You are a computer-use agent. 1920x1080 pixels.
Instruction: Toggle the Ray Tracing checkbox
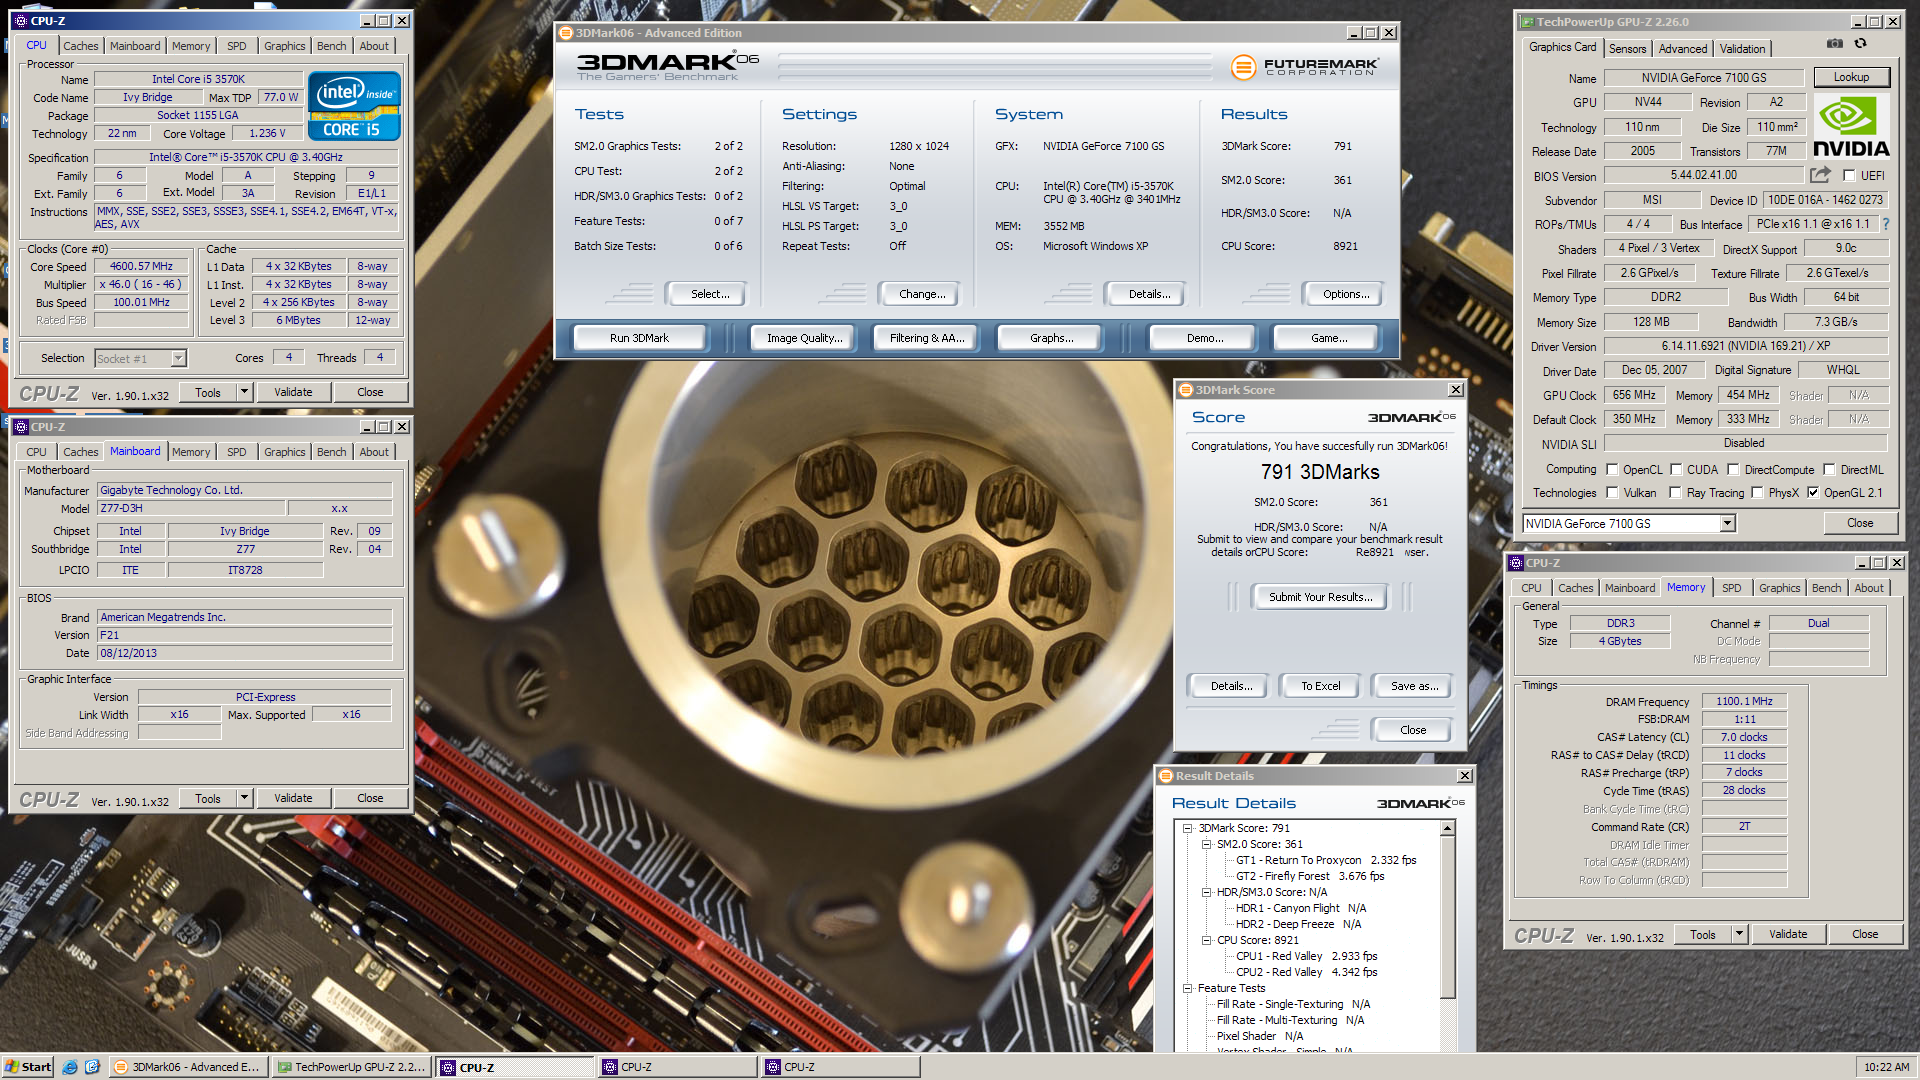pos(1676,493)
